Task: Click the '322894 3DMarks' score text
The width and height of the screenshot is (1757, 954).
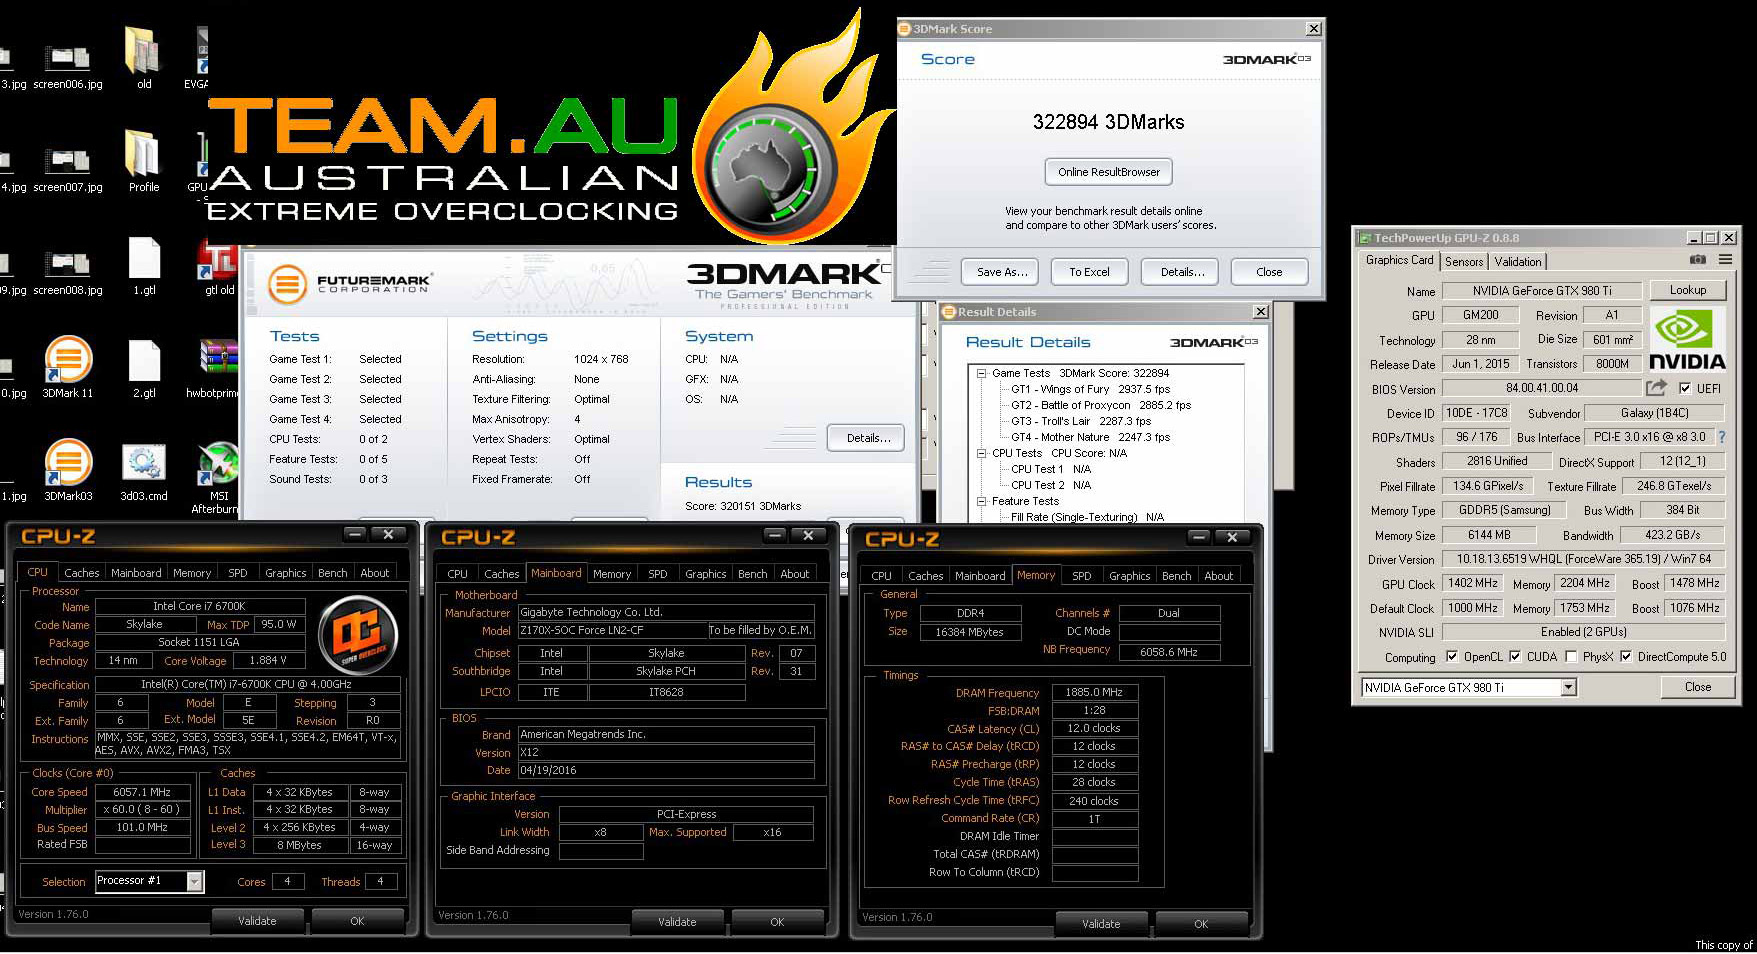Action: click(1108, 122)
